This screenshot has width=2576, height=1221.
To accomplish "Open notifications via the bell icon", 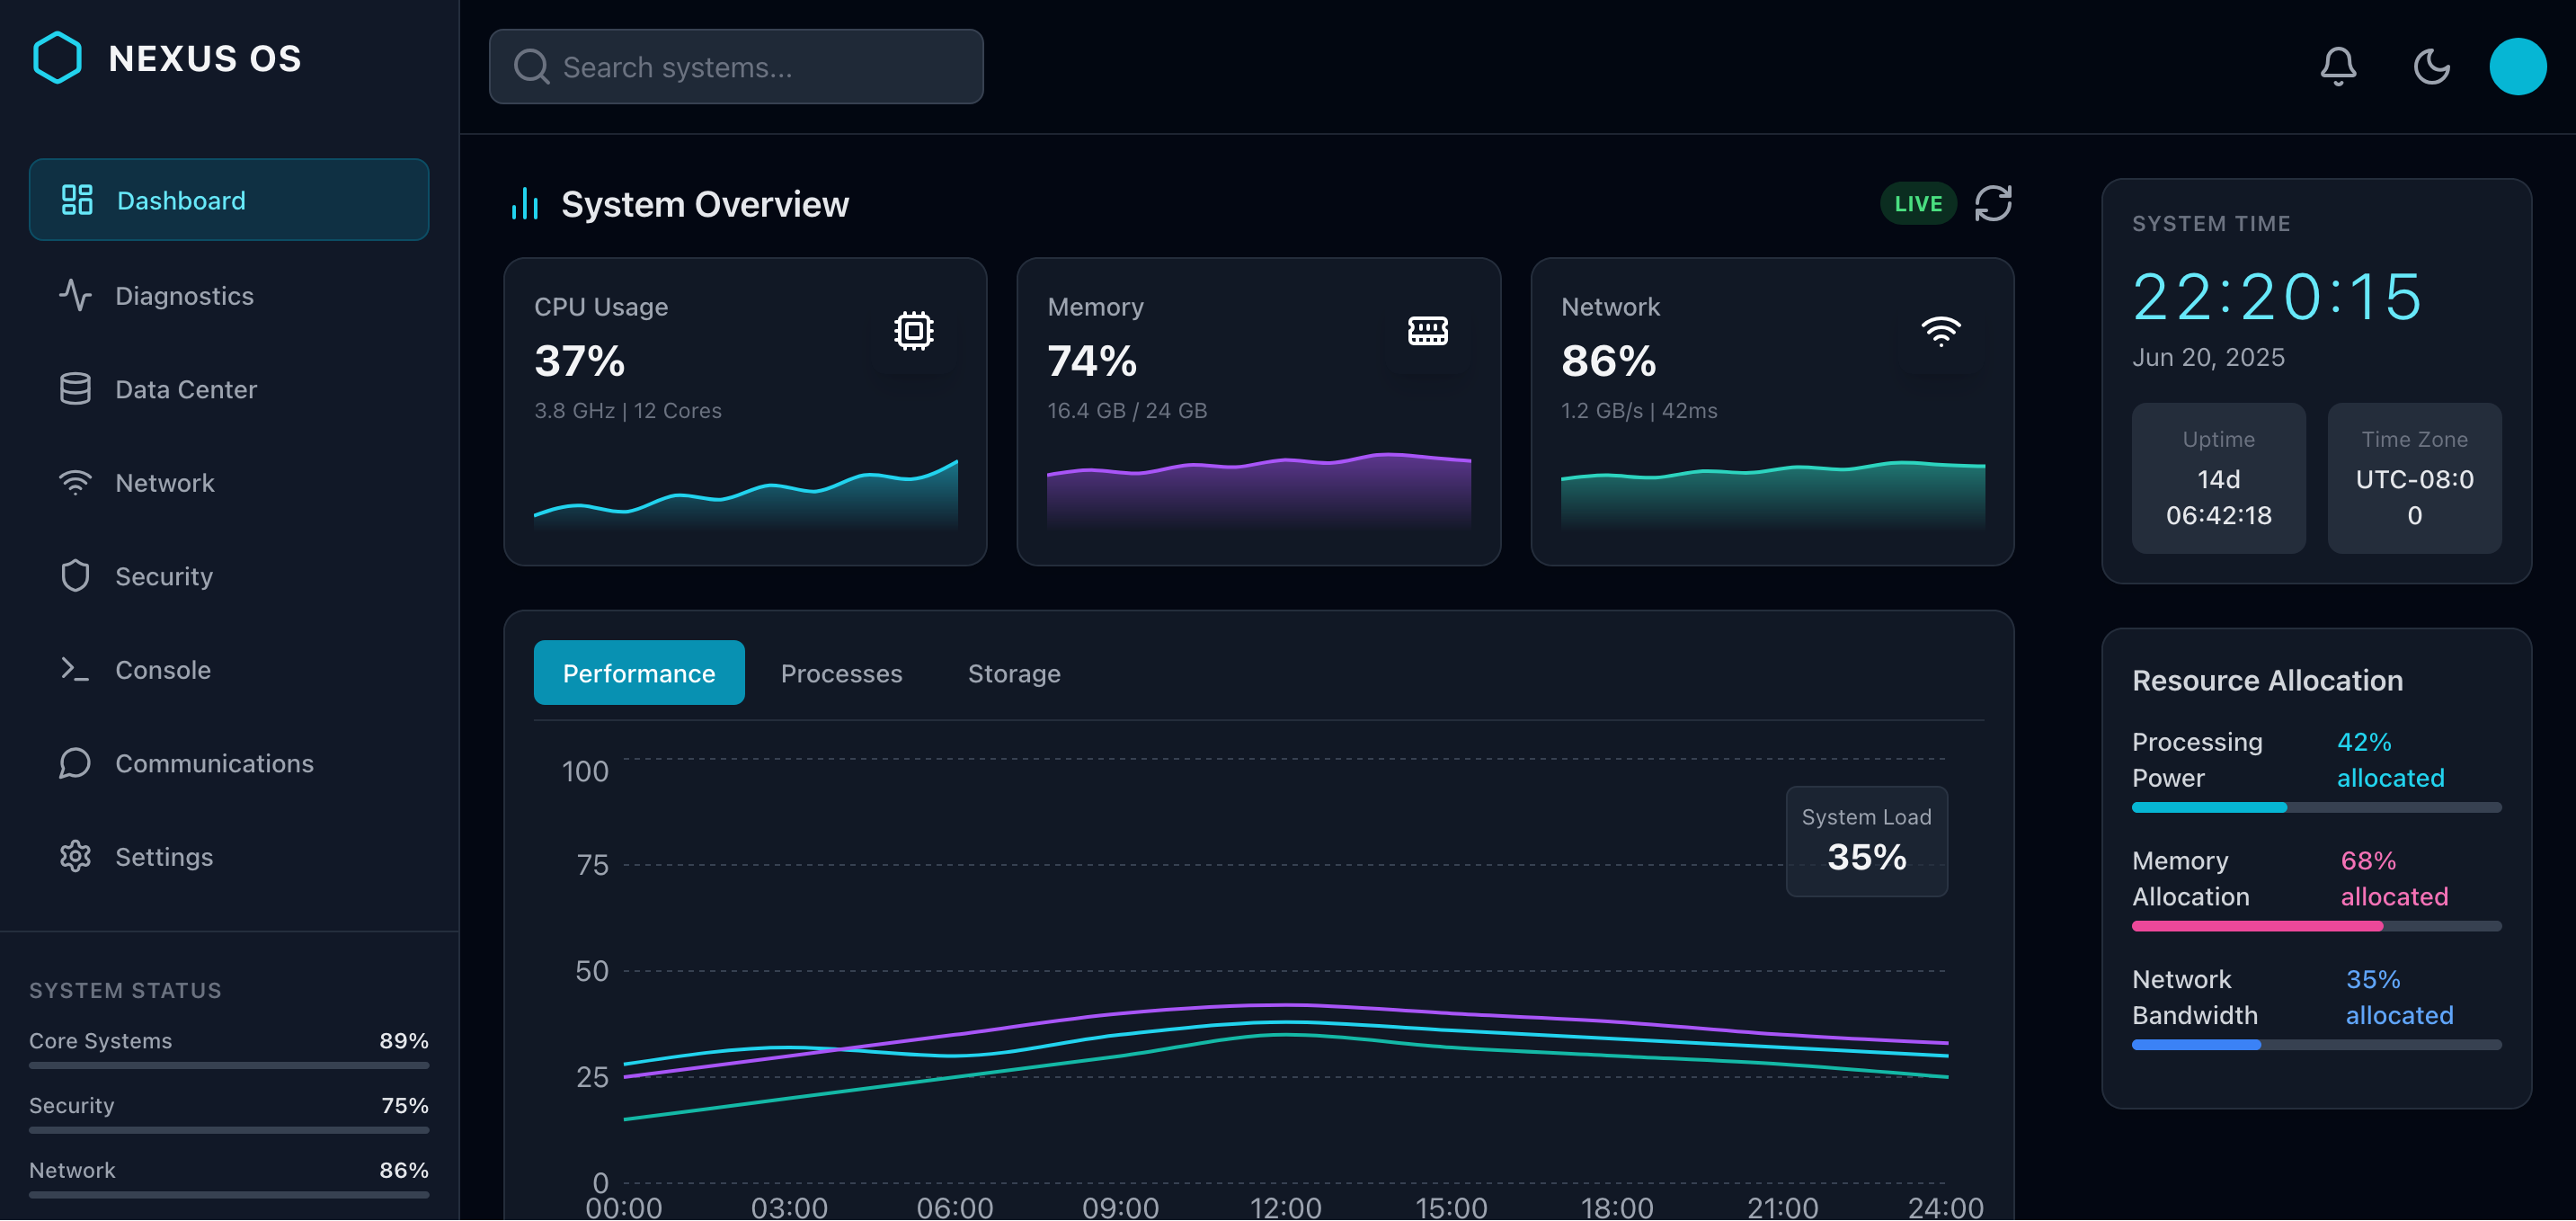I will point(2338,67).
